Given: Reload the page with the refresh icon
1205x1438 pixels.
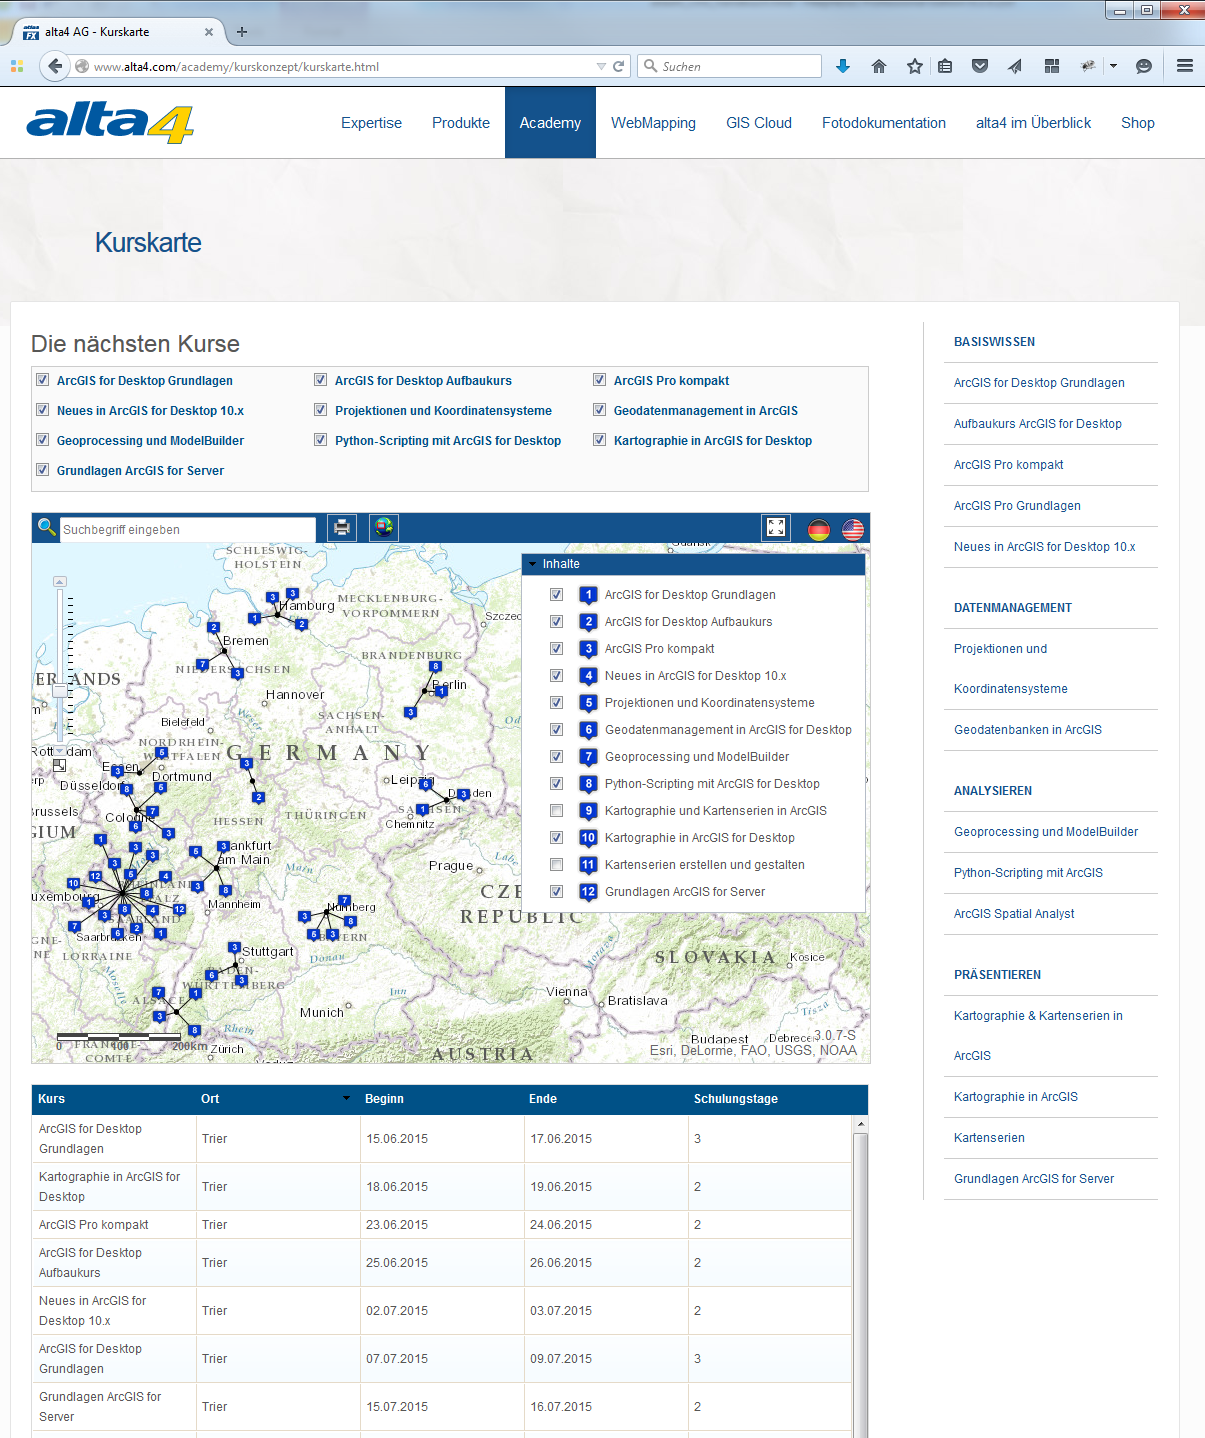Looking at the screenshot, I should [x=619, y=66].
